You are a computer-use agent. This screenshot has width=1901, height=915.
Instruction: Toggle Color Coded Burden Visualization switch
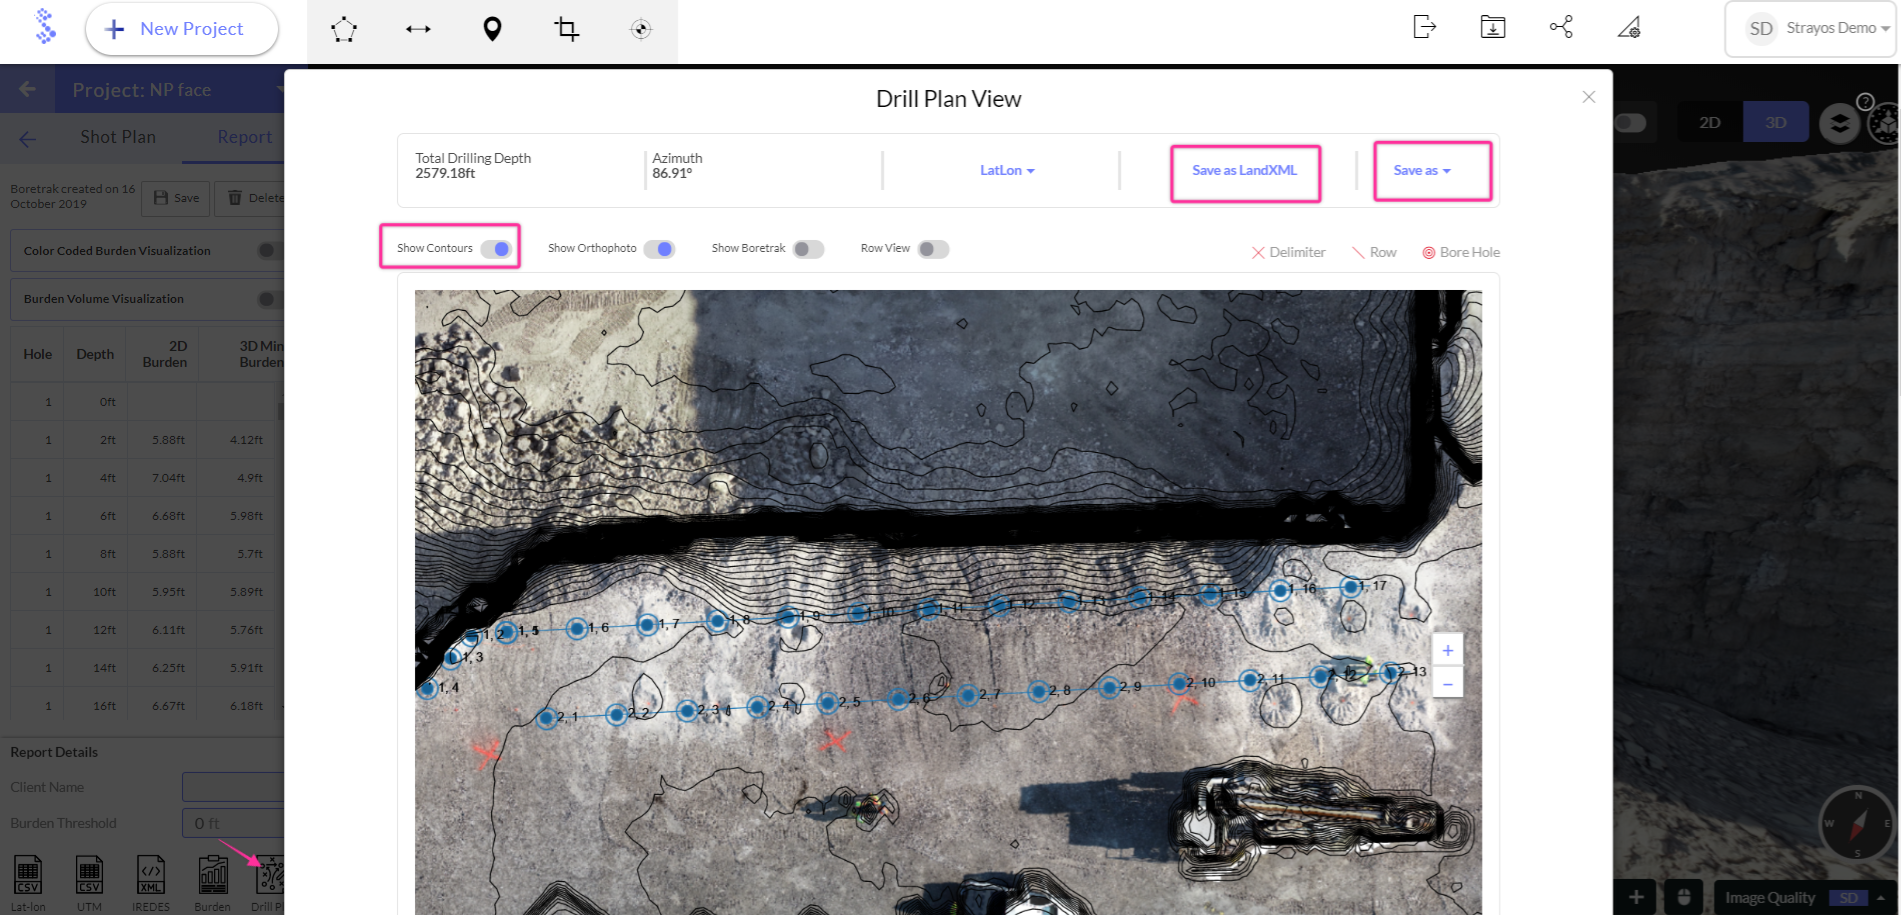point(270,251)
